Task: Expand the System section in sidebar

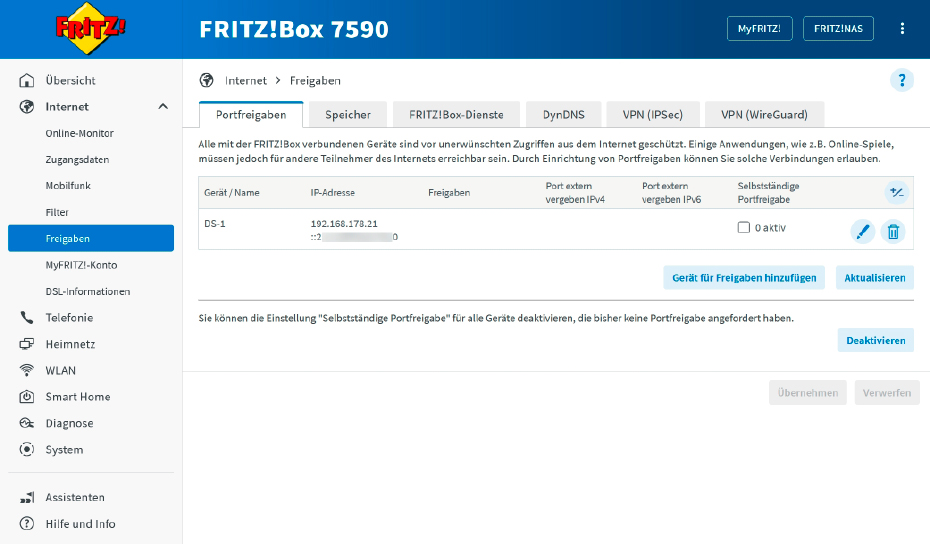Action: point(64,450)
